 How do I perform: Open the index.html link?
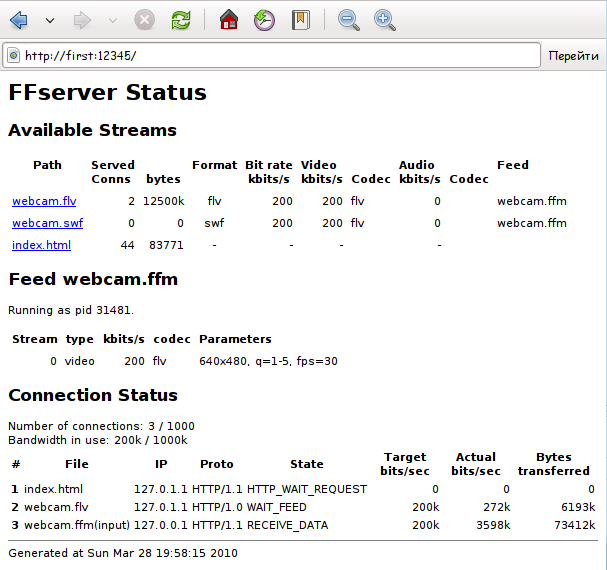coord(41,245)
